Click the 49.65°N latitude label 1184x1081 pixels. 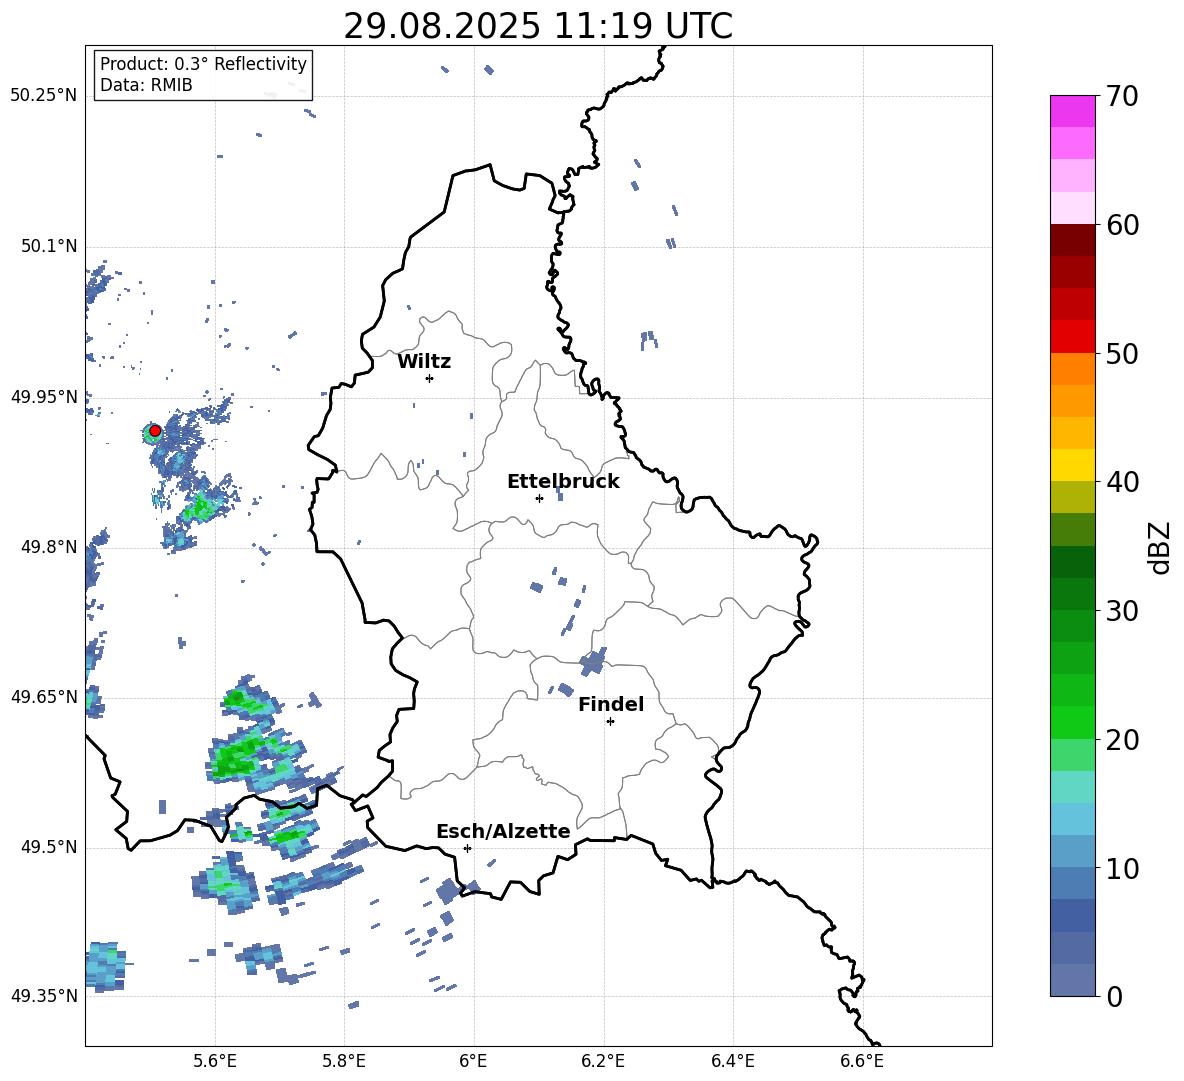(x=44, y=697)
